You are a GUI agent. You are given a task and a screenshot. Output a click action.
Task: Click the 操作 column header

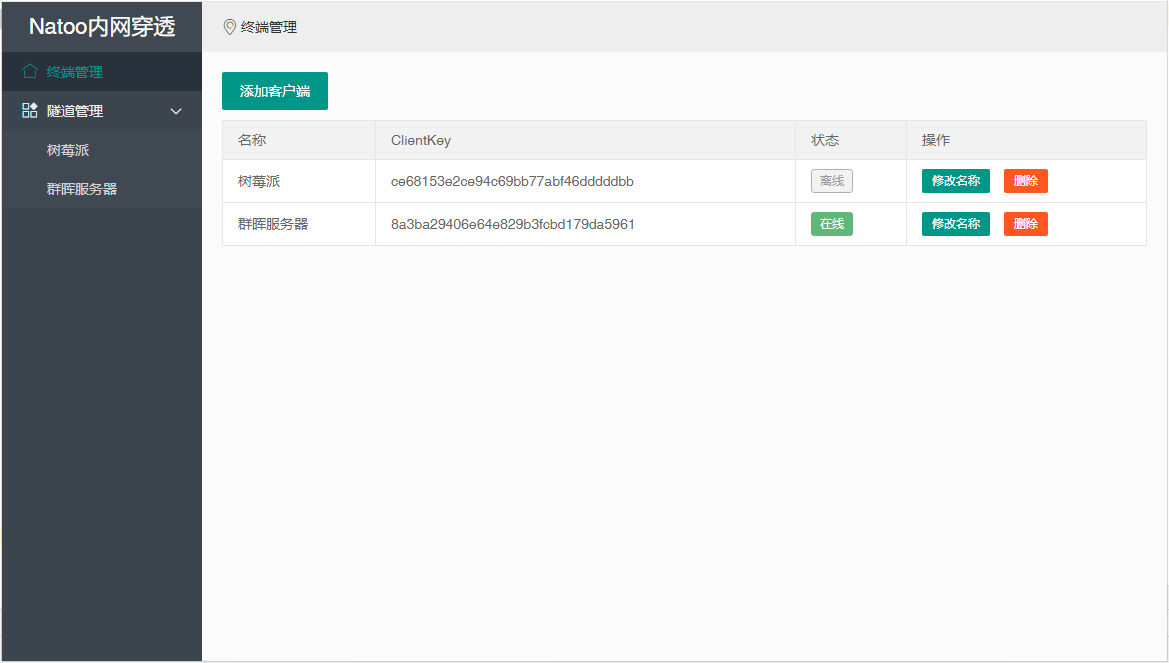[1027, 140]
